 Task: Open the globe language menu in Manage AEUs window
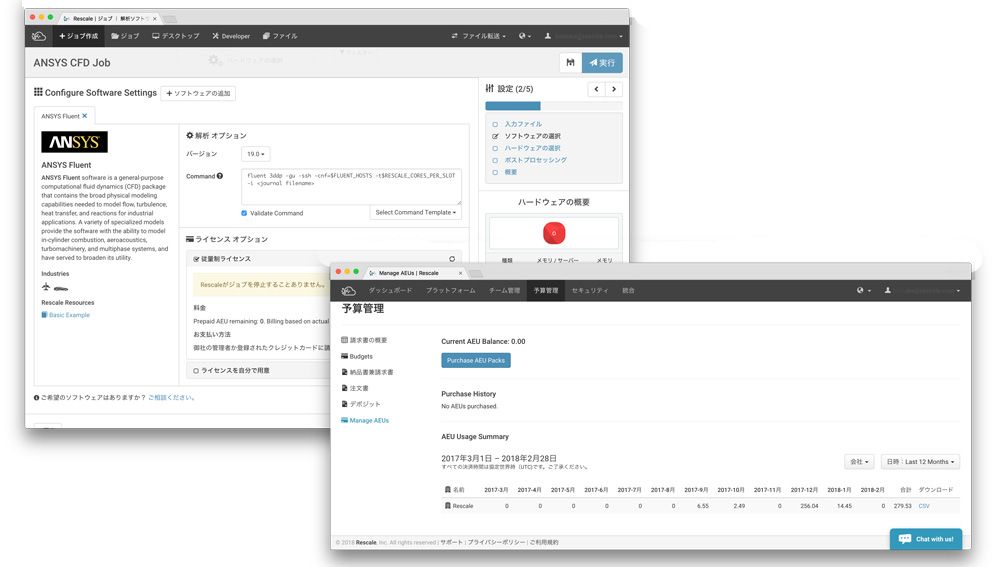863,291
